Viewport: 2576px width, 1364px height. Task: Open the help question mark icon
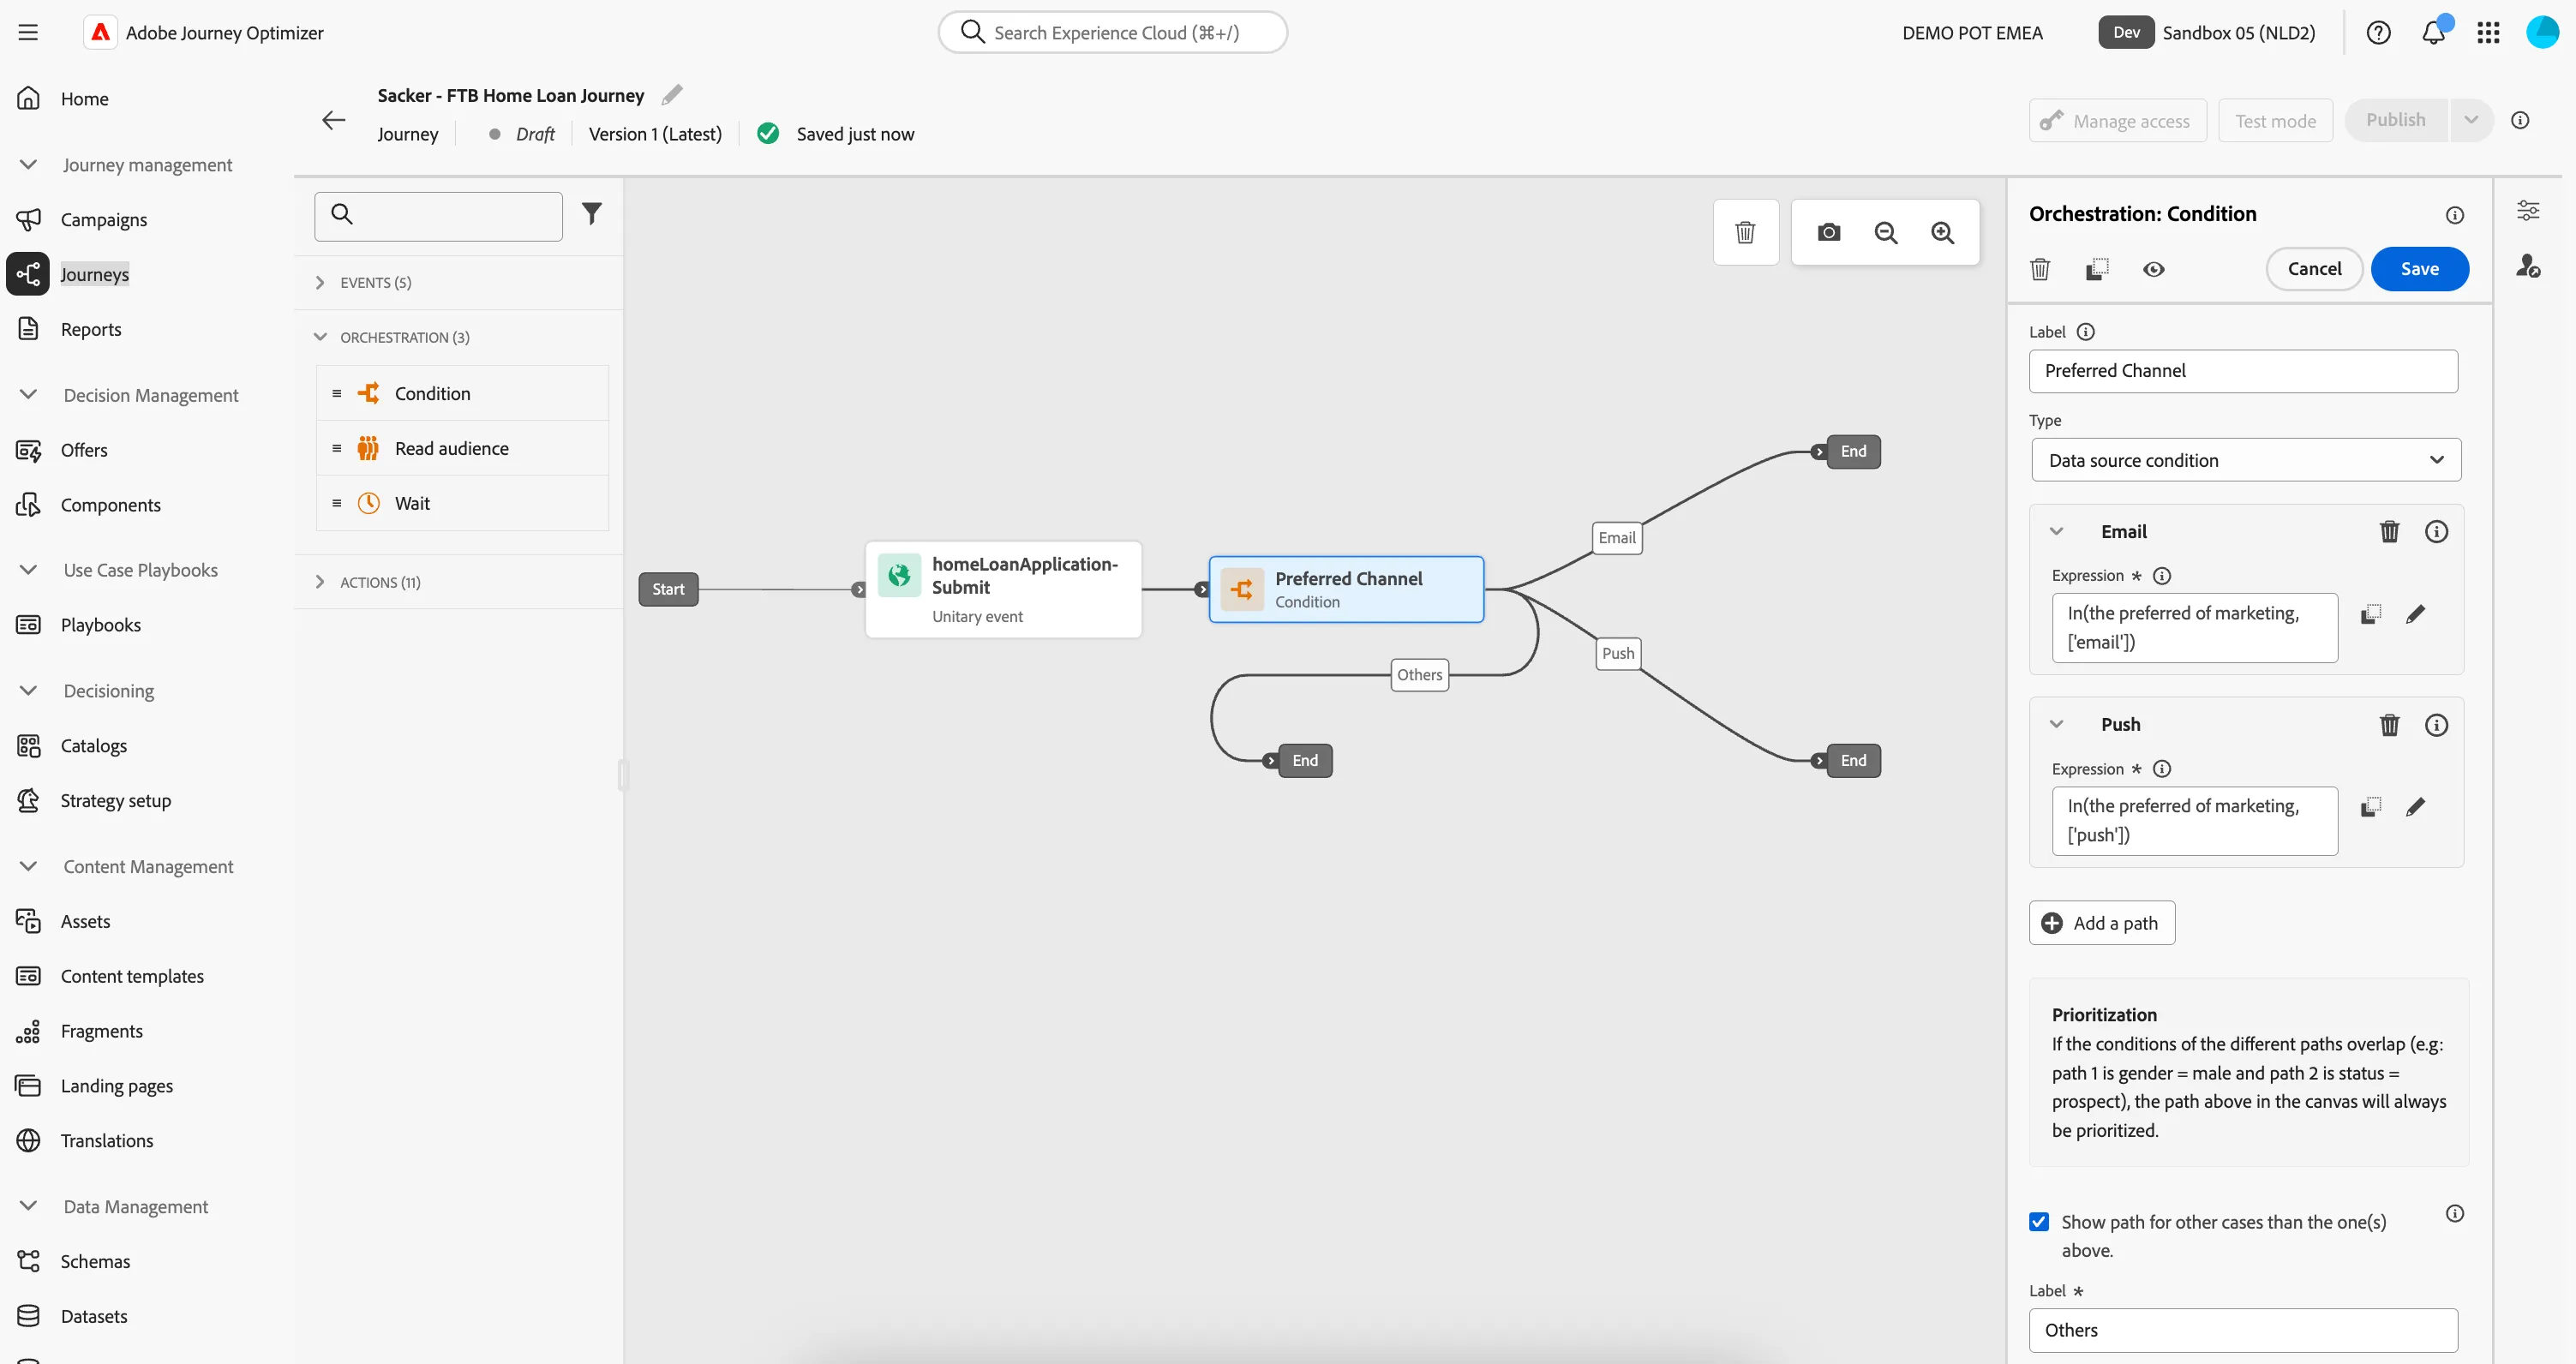pyautogui.click(x=2378, y=32)
